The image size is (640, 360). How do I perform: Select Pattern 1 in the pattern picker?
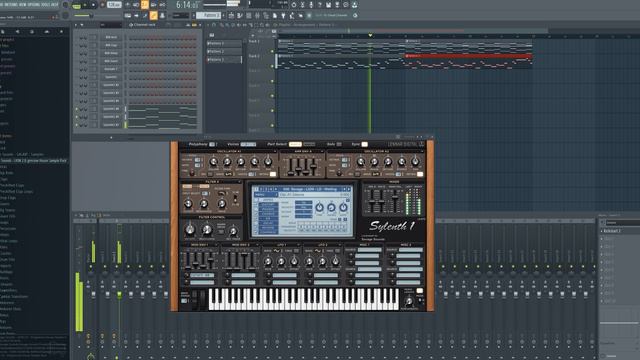pyautogui.click(x=224, y=43)
